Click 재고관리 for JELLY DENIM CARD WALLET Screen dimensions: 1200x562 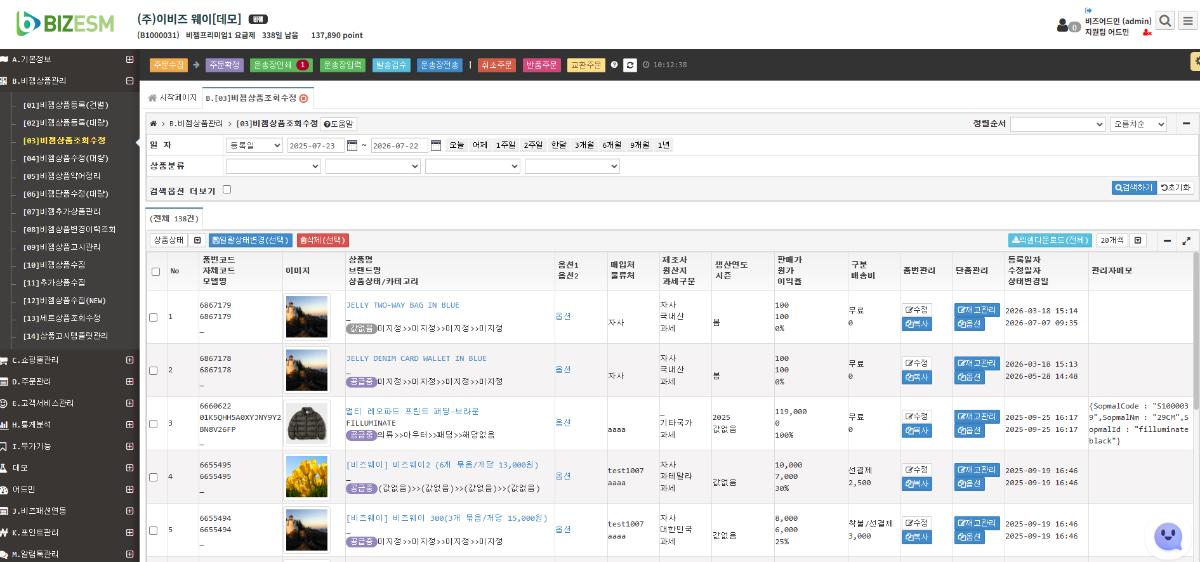pos(976,363)
